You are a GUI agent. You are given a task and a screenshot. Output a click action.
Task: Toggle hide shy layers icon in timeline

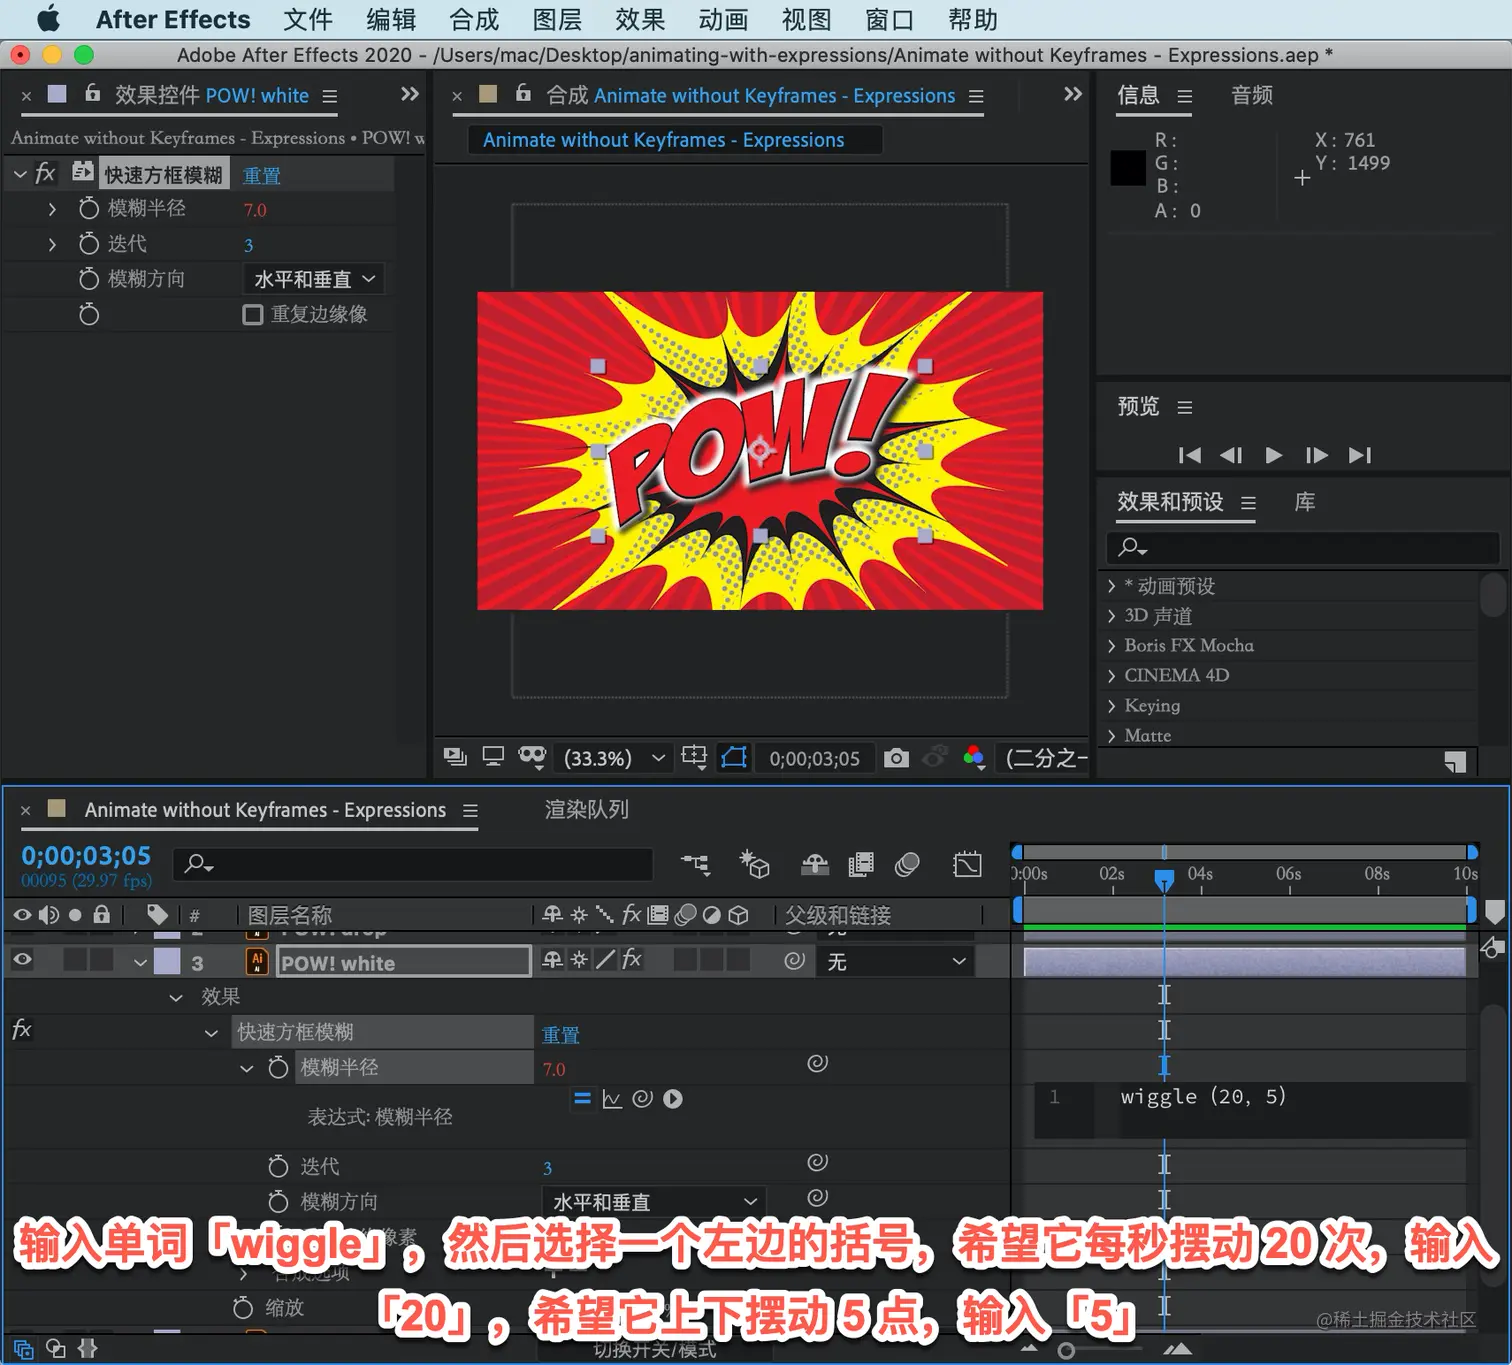[x=815, y=864]
